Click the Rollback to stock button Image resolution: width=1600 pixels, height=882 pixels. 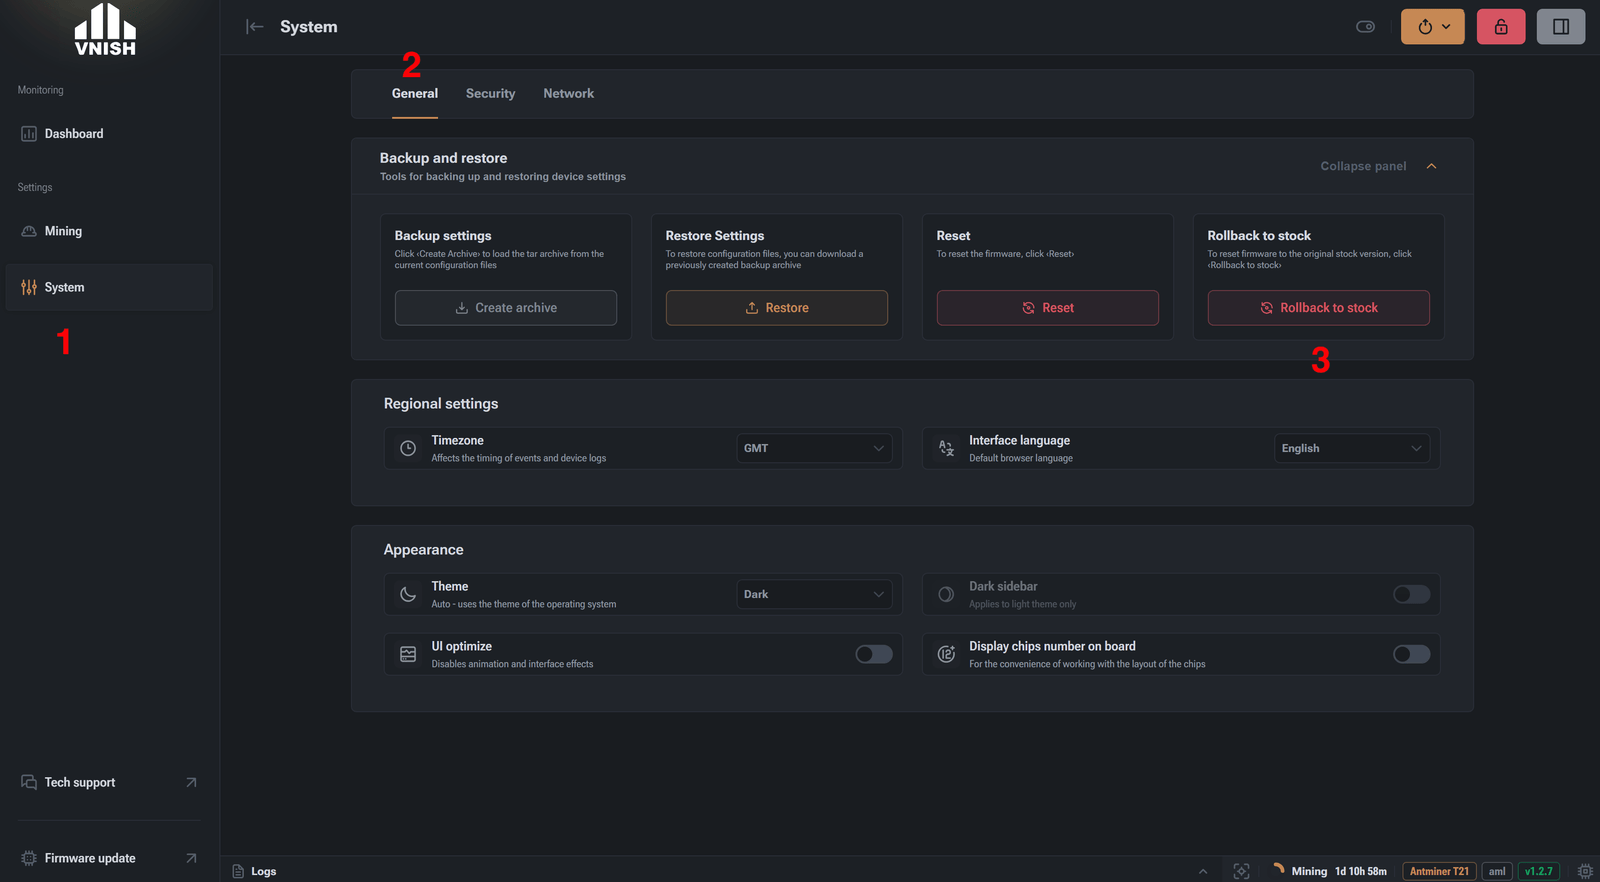click(1319, 308)
